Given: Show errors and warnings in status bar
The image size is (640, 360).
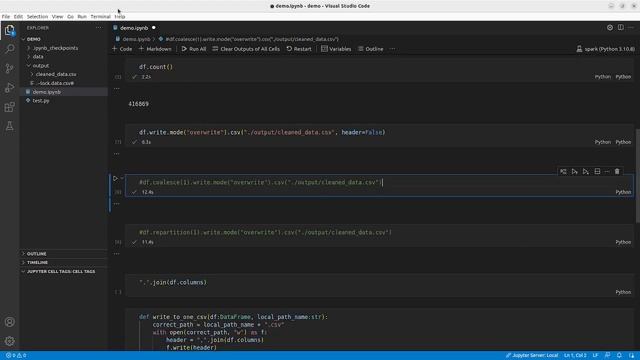Looking at the screenshot, I should point(16,356).
